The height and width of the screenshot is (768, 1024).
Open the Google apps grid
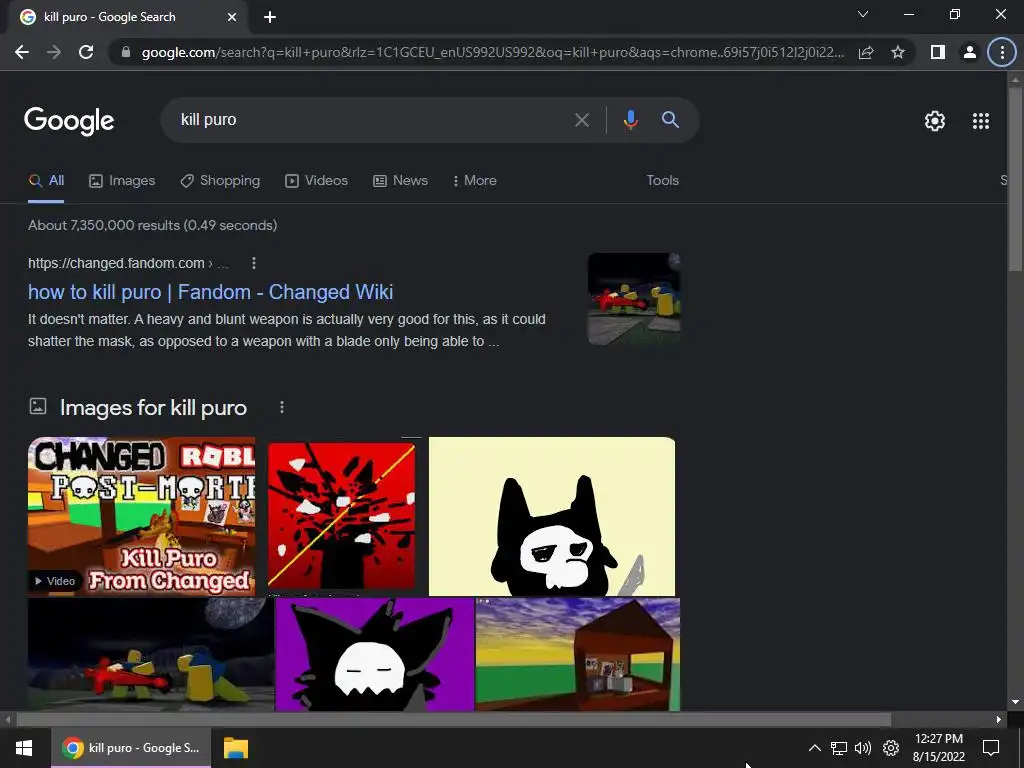[981, 121]
